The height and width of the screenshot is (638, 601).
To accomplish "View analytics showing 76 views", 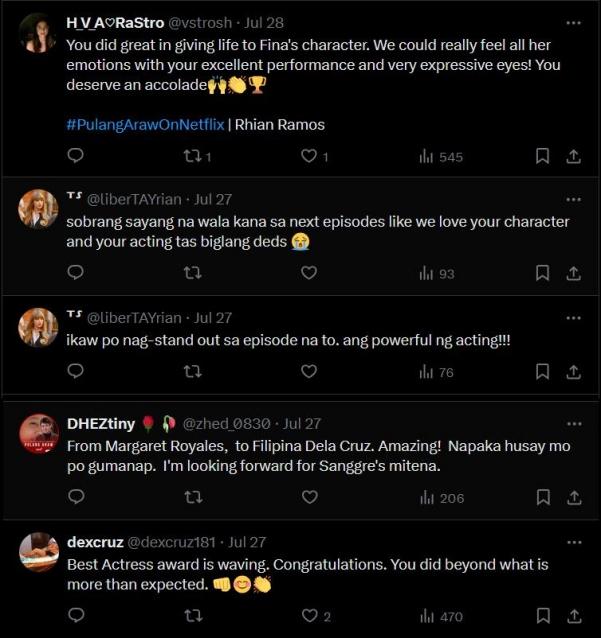I will pyautogui.click(x=436, y=371).
